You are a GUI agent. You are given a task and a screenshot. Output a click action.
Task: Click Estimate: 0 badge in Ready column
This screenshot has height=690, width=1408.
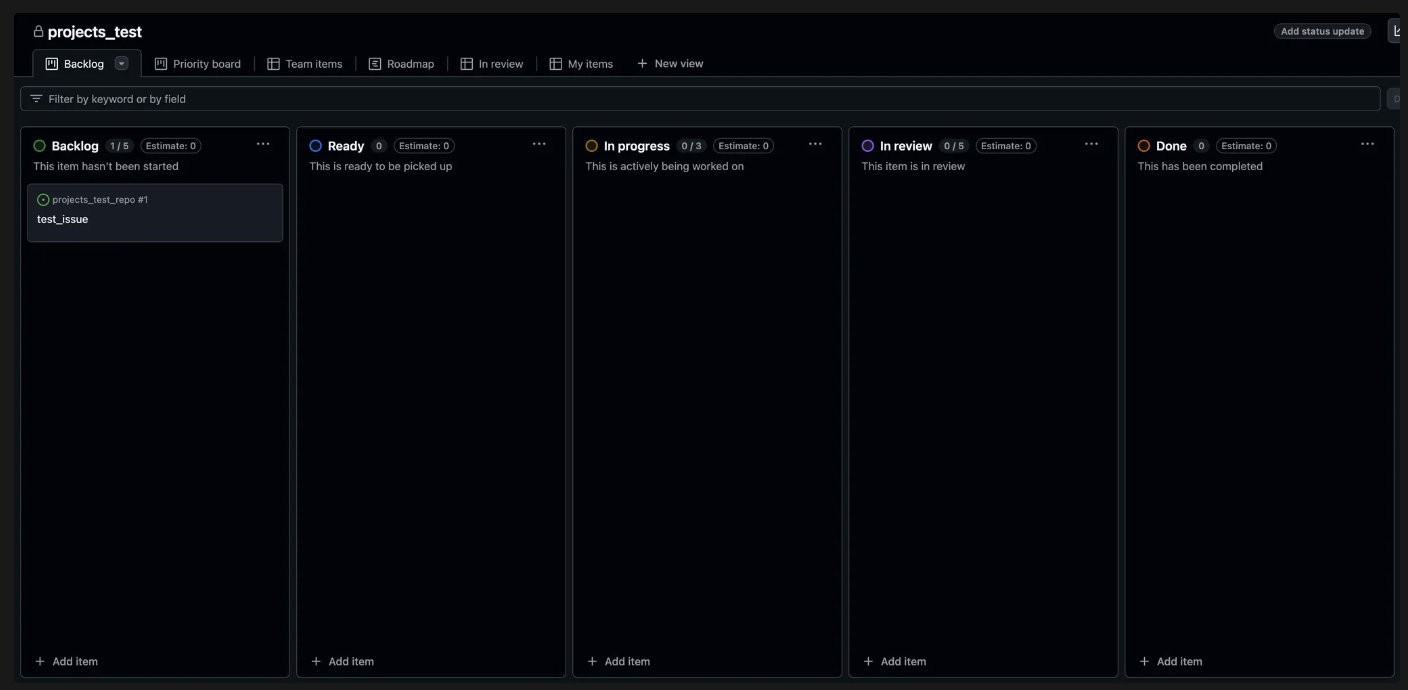(x=424, y=146)
